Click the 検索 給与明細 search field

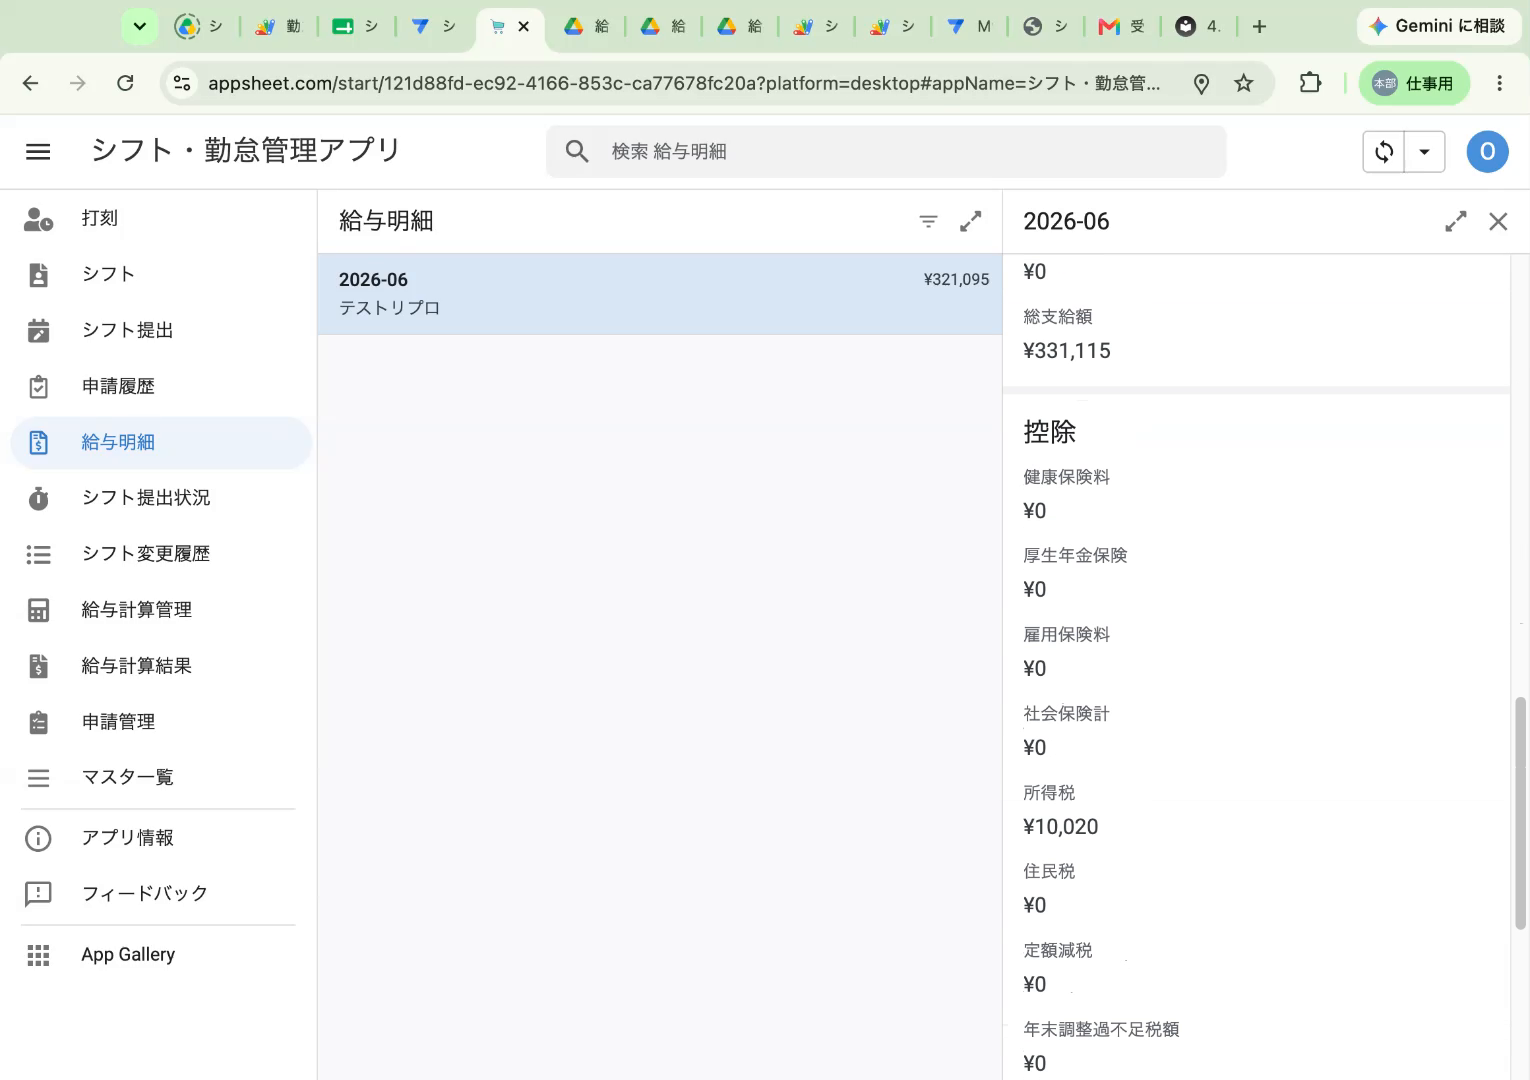pyautogui.click(x=886, y=152)
